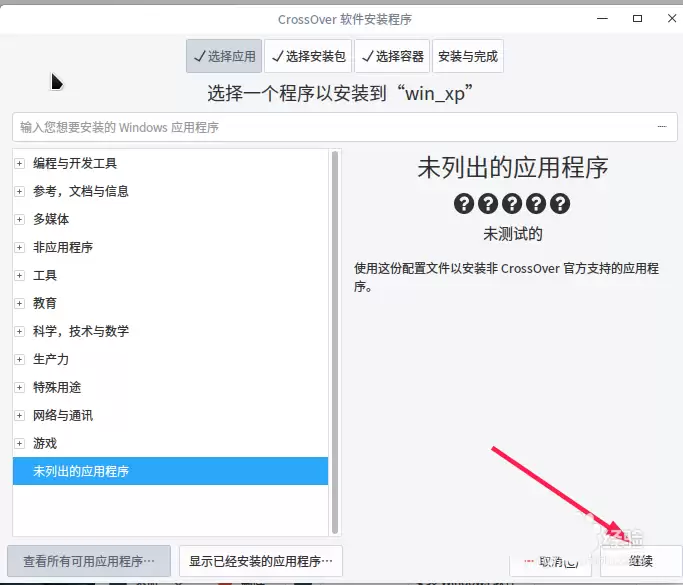Expand the 游戏 category
Screen dimensions: 683x585
pyautogui.click(x=20, y=443)
